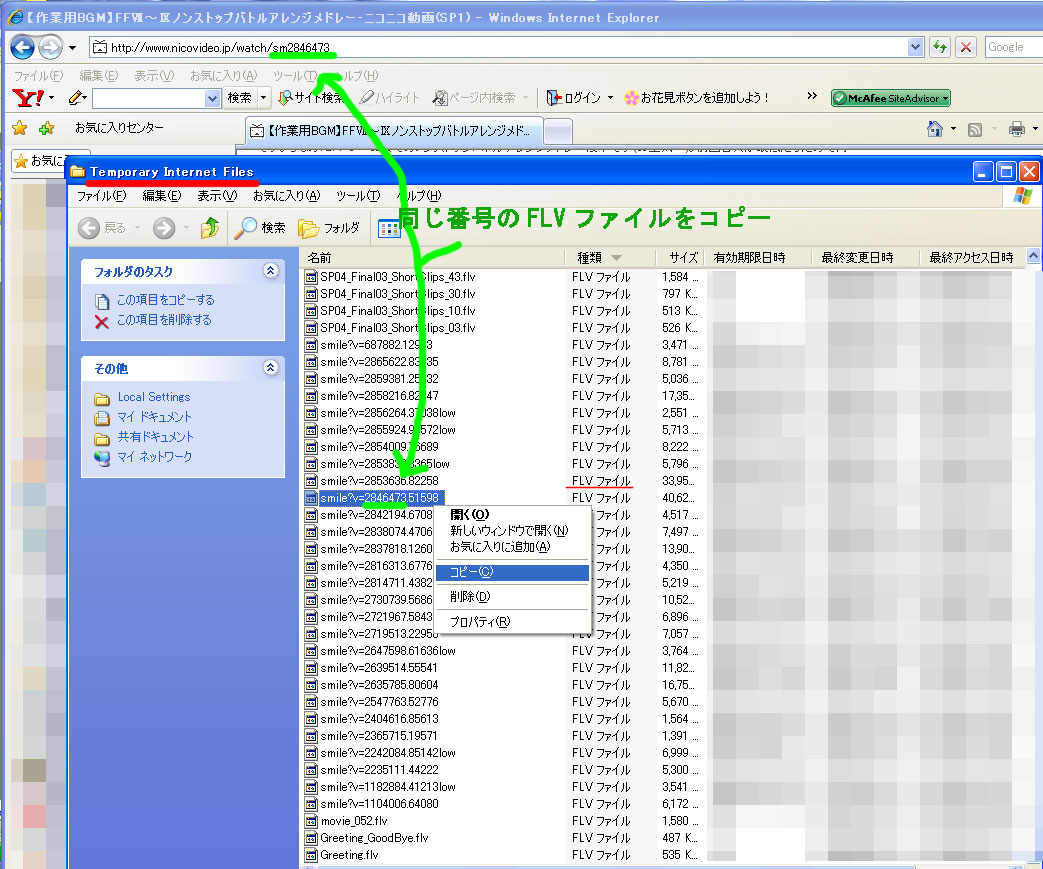1043x869 pixels.
Task: Click the IE back navigation arrow
Action: pos(23,47)
